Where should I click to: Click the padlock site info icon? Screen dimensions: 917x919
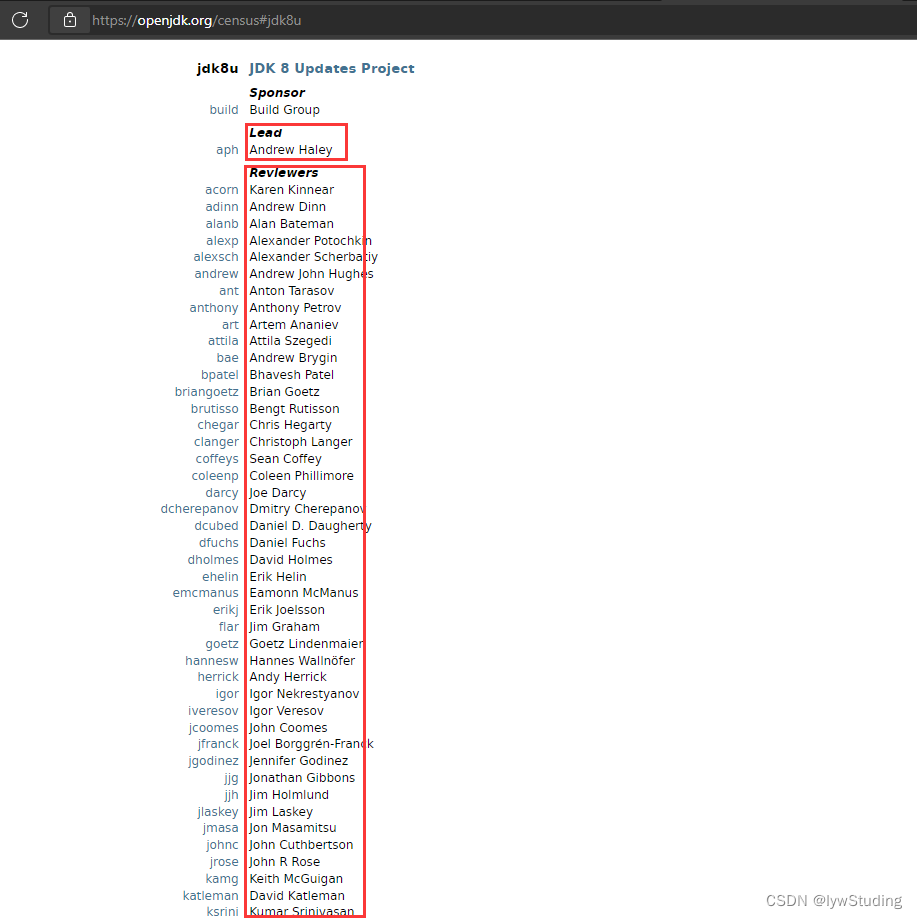70,20
